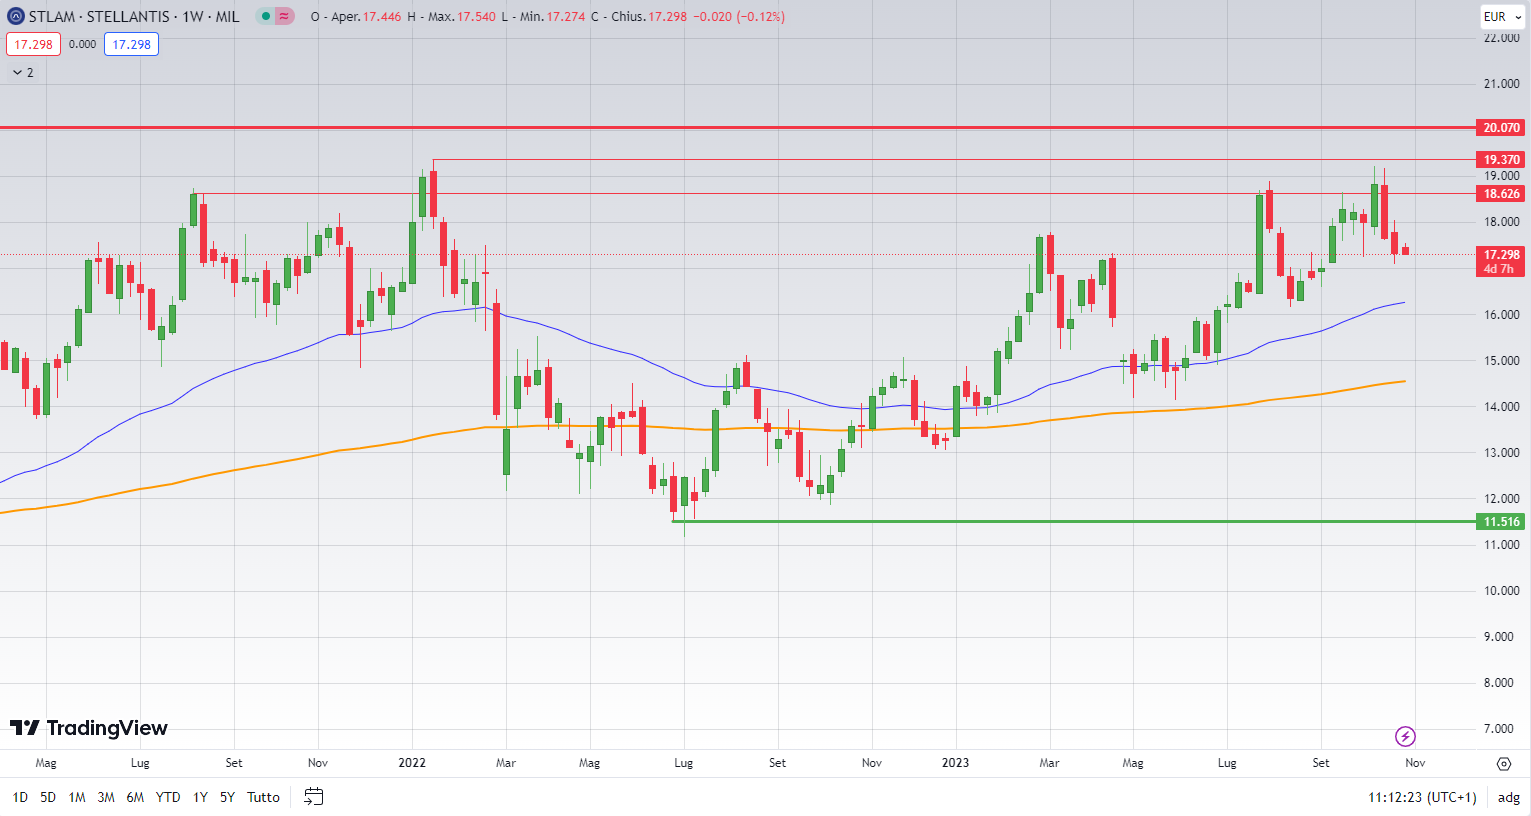
Task: Open the go-to-date calendar icon
Action: pyautogui.click(x=314, y=797)
